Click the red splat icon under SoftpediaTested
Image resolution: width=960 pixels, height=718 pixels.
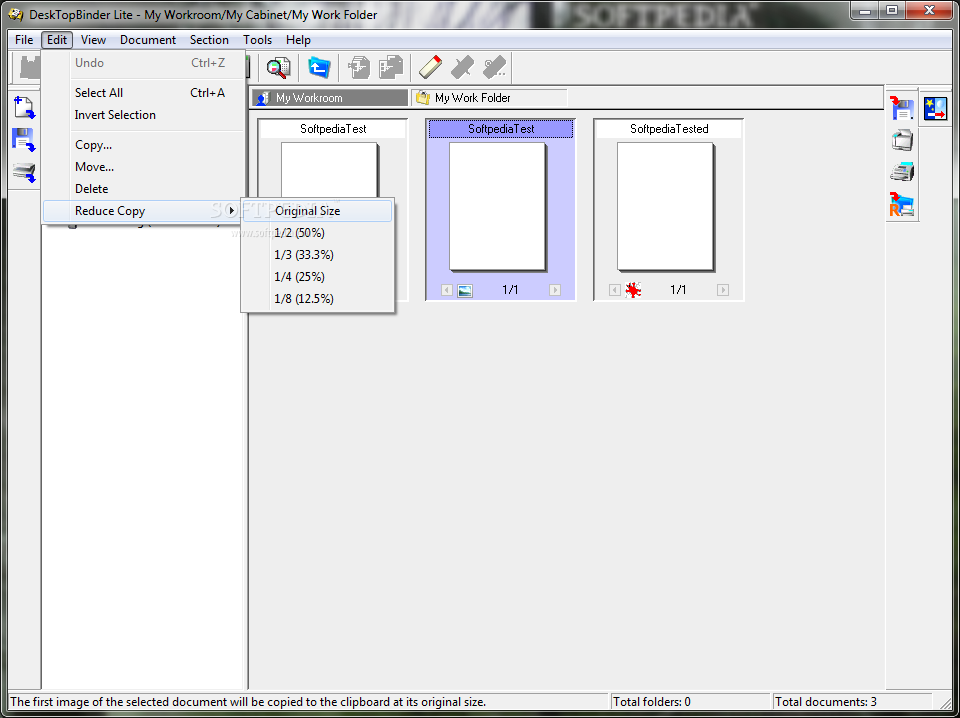(633, 290)
